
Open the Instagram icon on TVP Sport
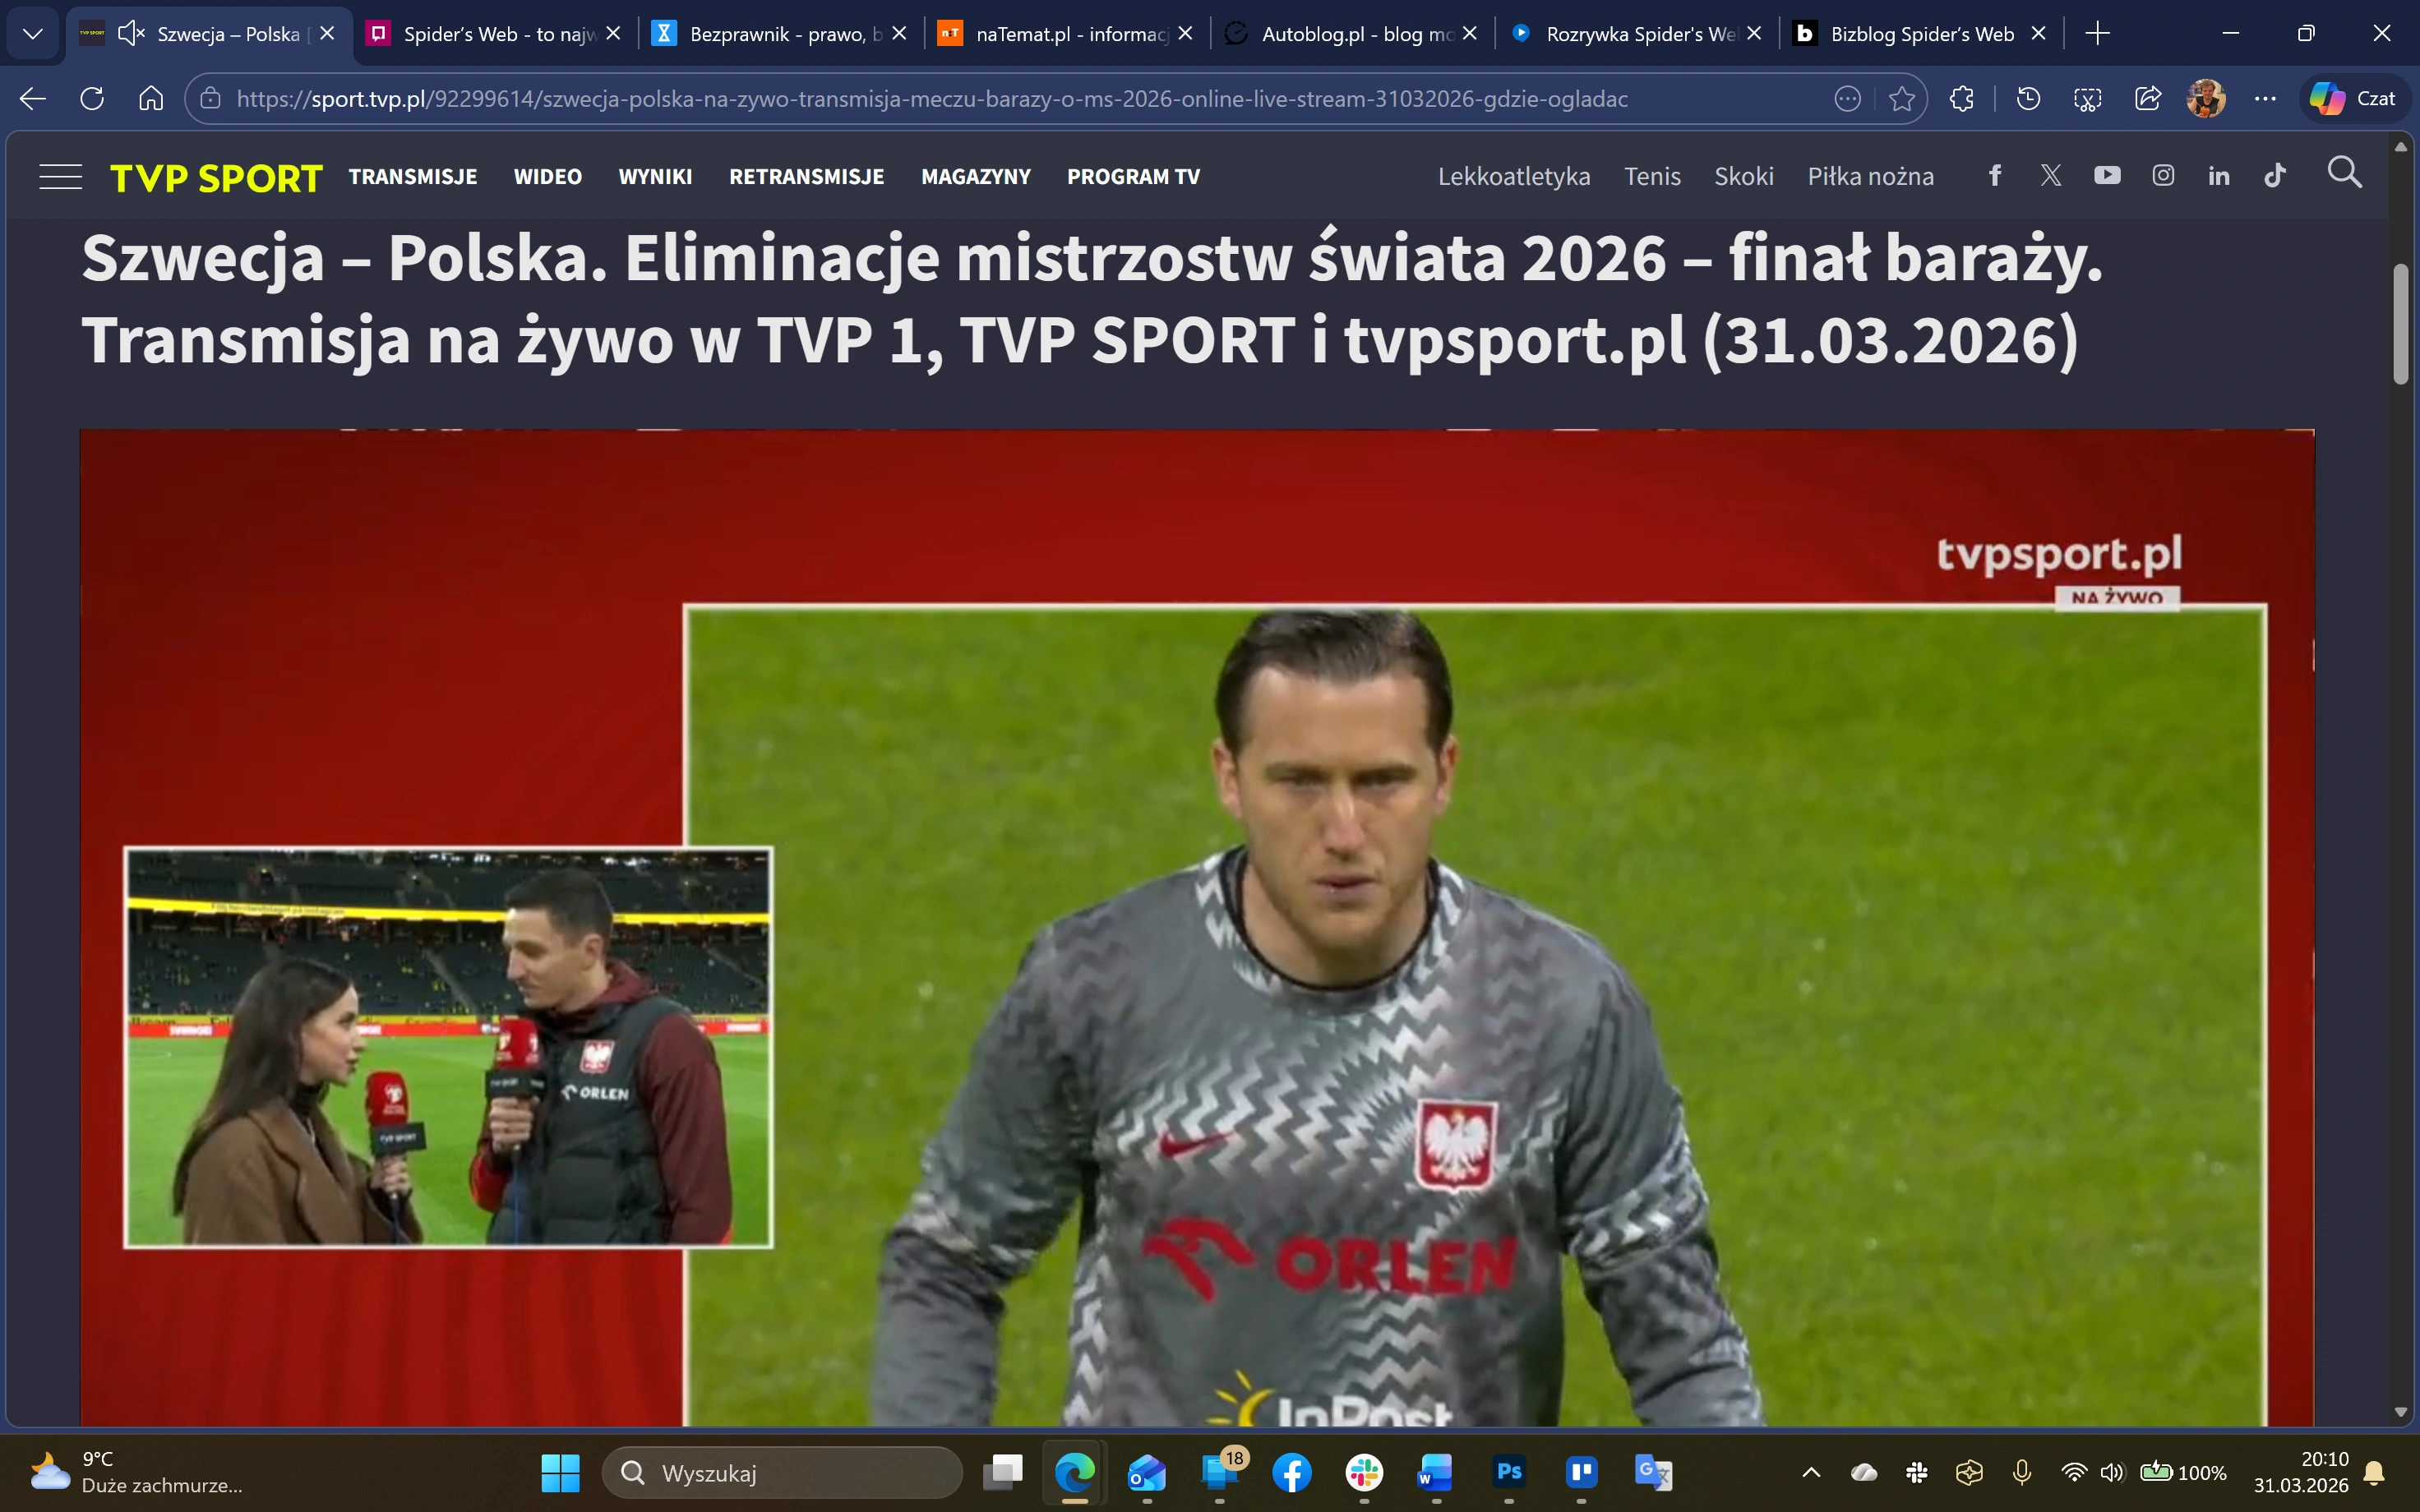coord(2164,175)
